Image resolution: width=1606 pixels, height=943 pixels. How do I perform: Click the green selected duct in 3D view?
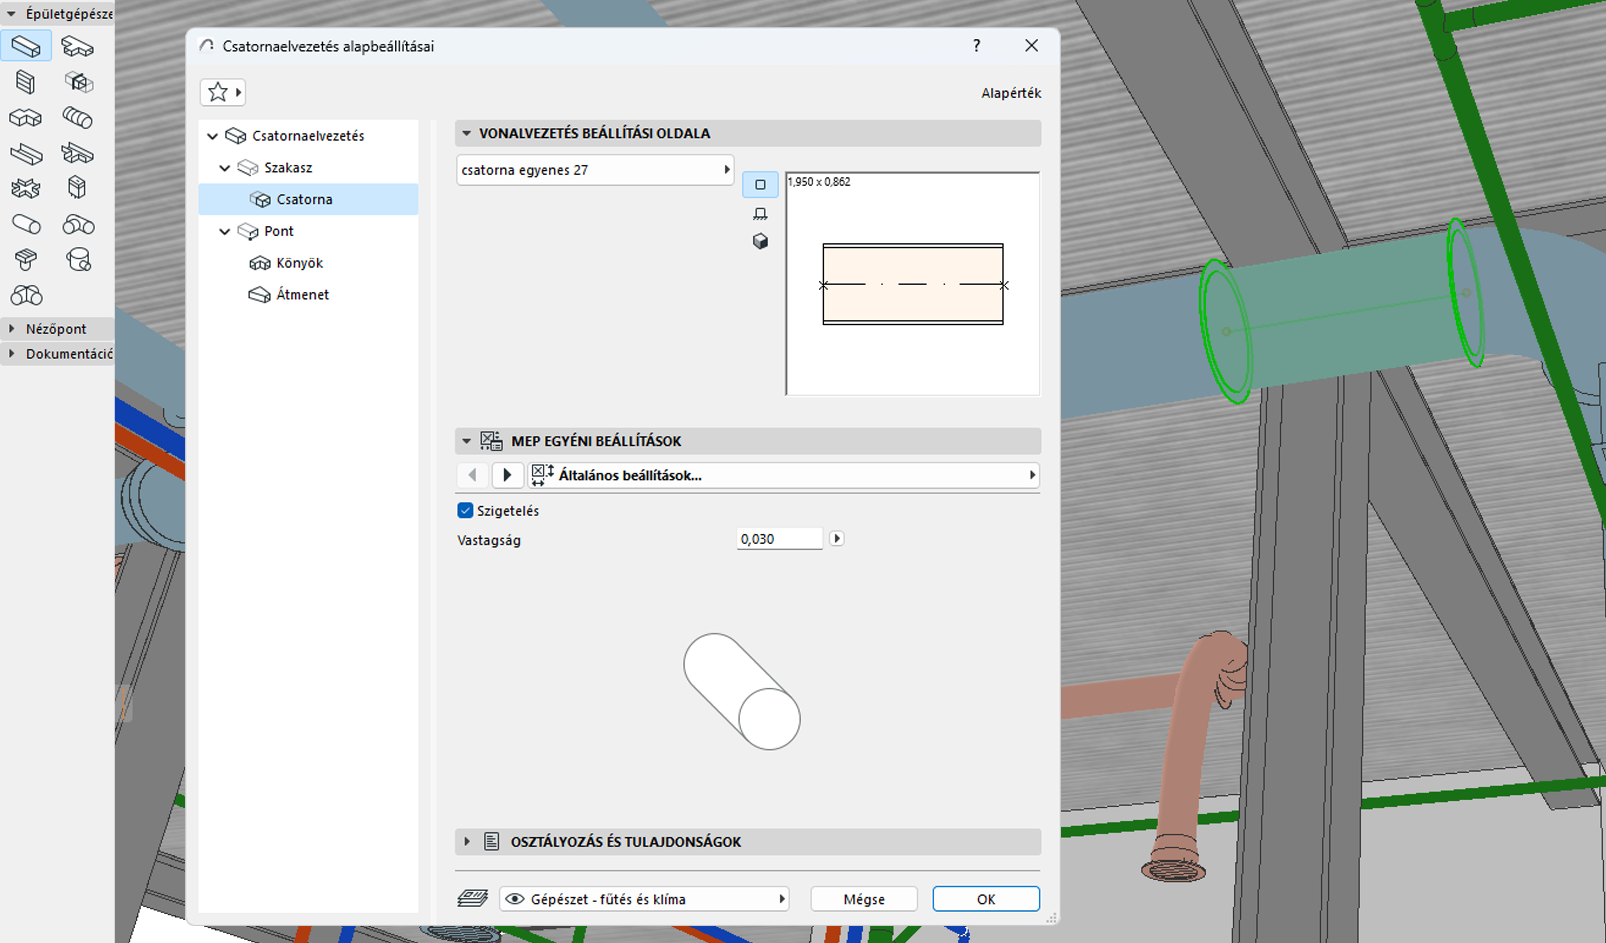1340,310
